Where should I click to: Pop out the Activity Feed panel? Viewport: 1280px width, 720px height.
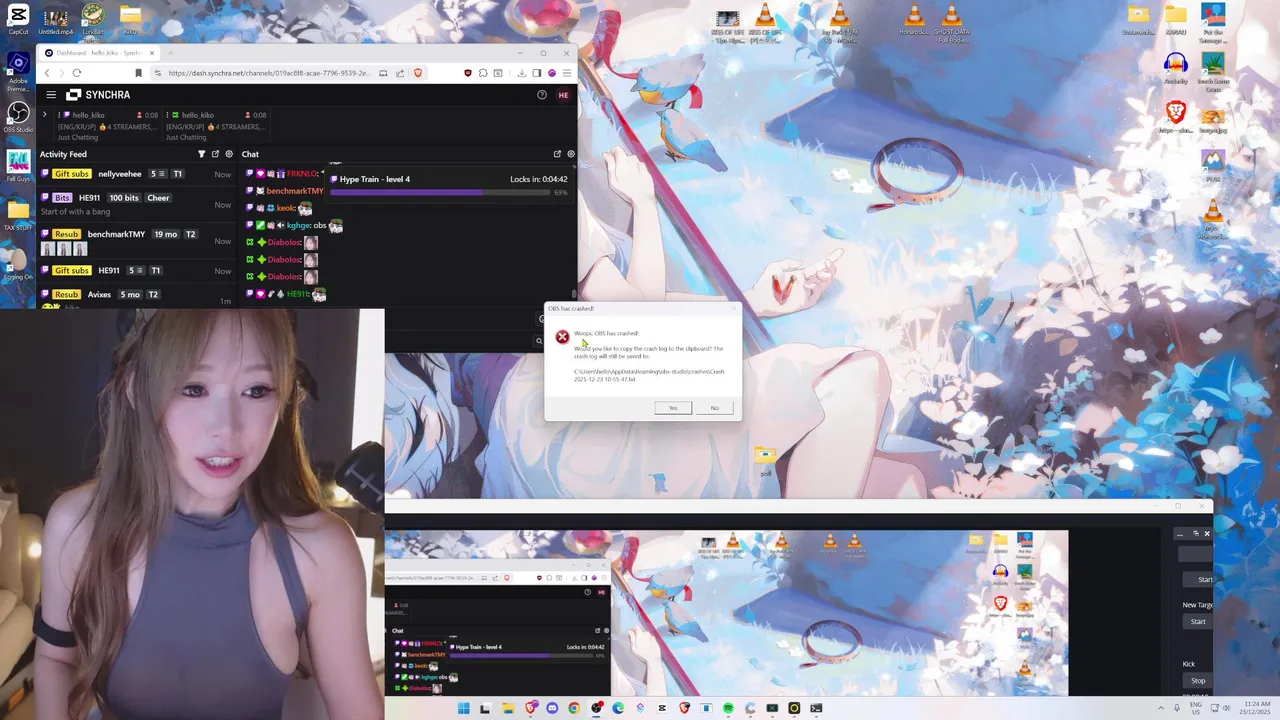[x=215, y=154]
